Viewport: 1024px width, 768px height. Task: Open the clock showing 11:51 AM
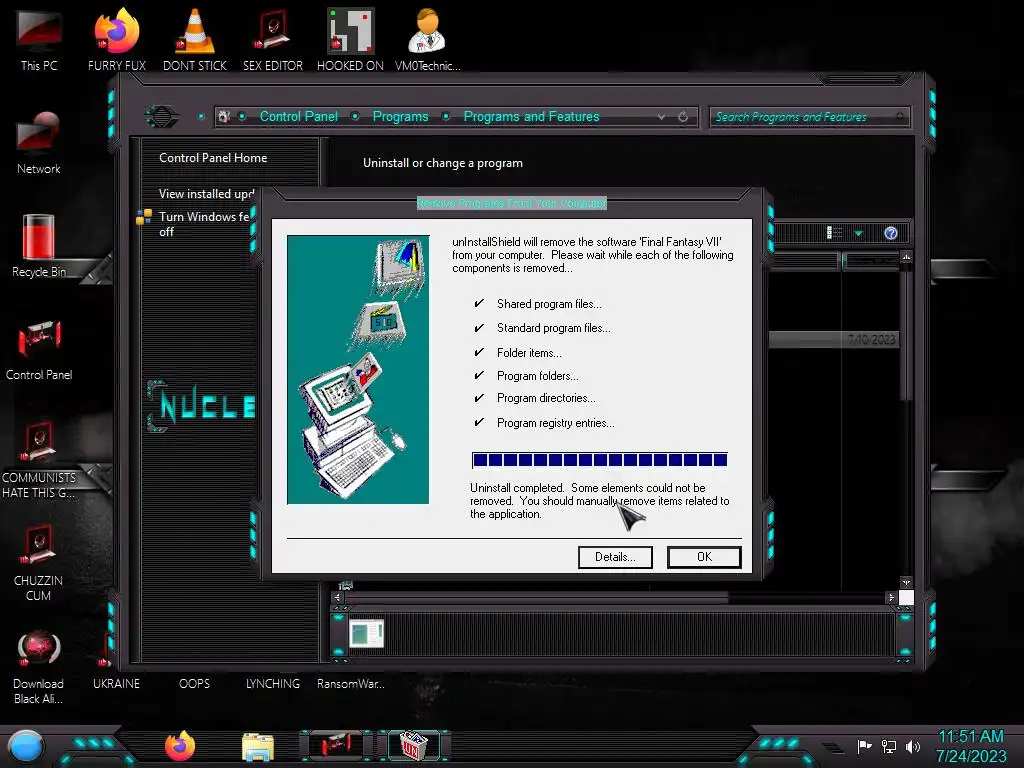971,746
